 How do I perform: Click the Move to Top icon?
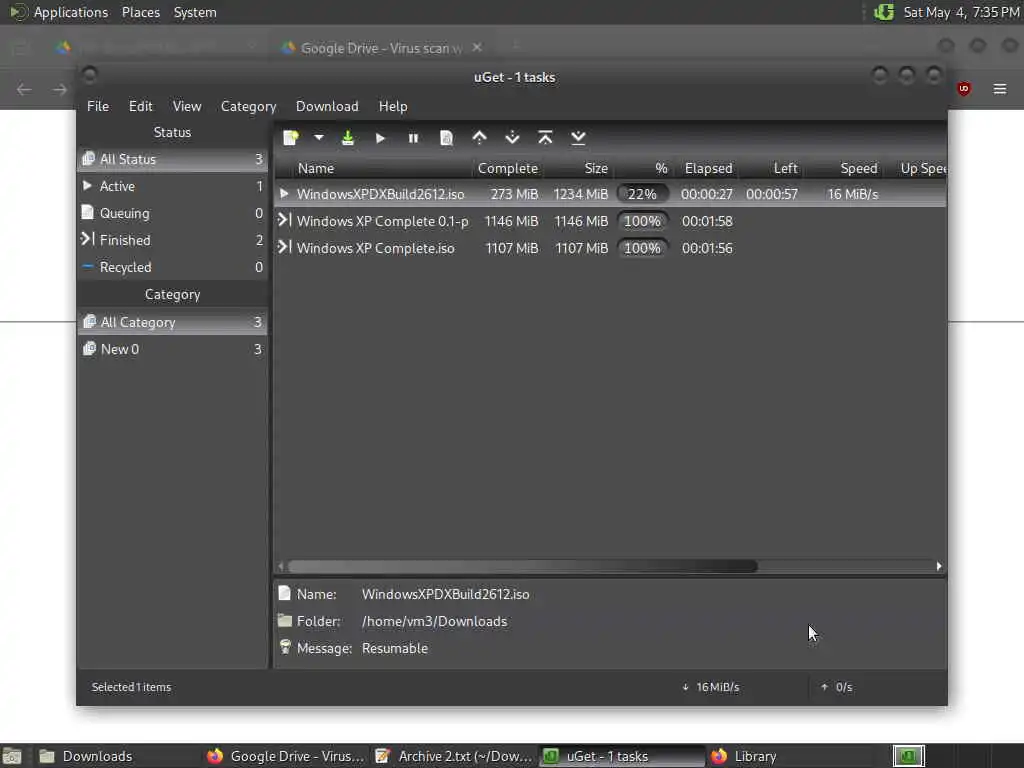(545, 138)
